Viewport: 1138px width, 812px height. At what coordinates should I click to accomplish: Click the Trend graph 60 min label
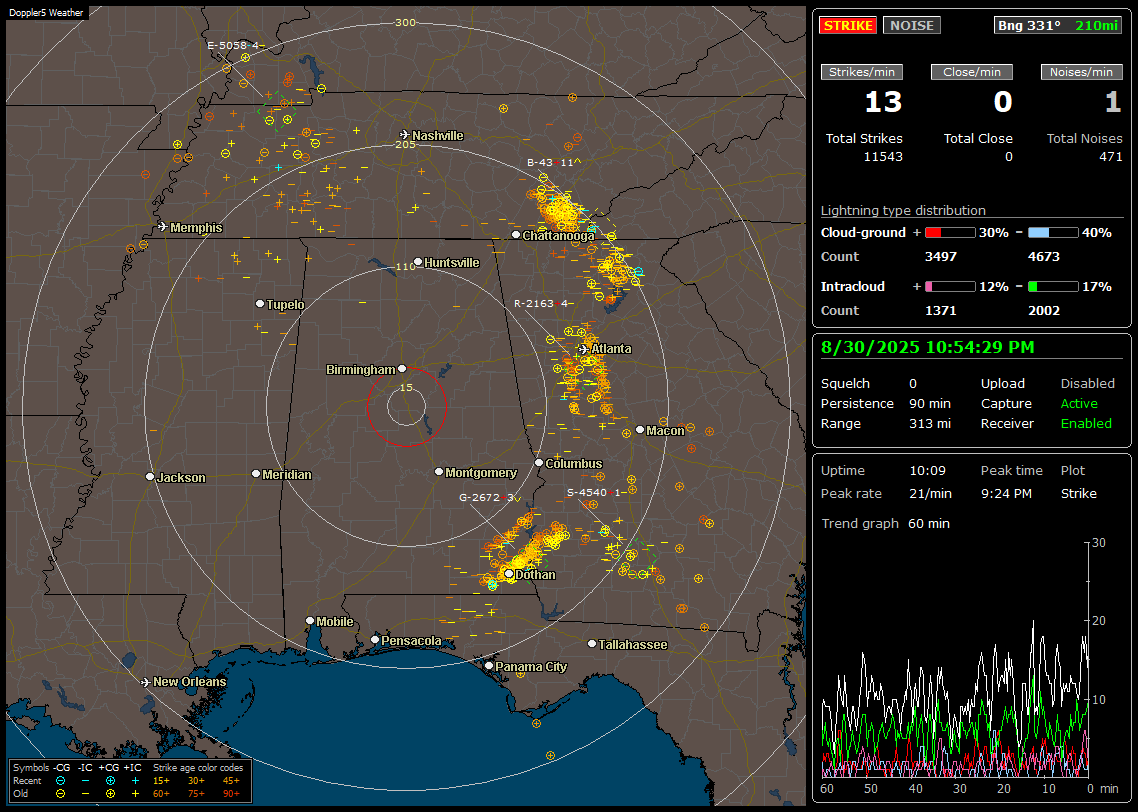pos(885,524)
